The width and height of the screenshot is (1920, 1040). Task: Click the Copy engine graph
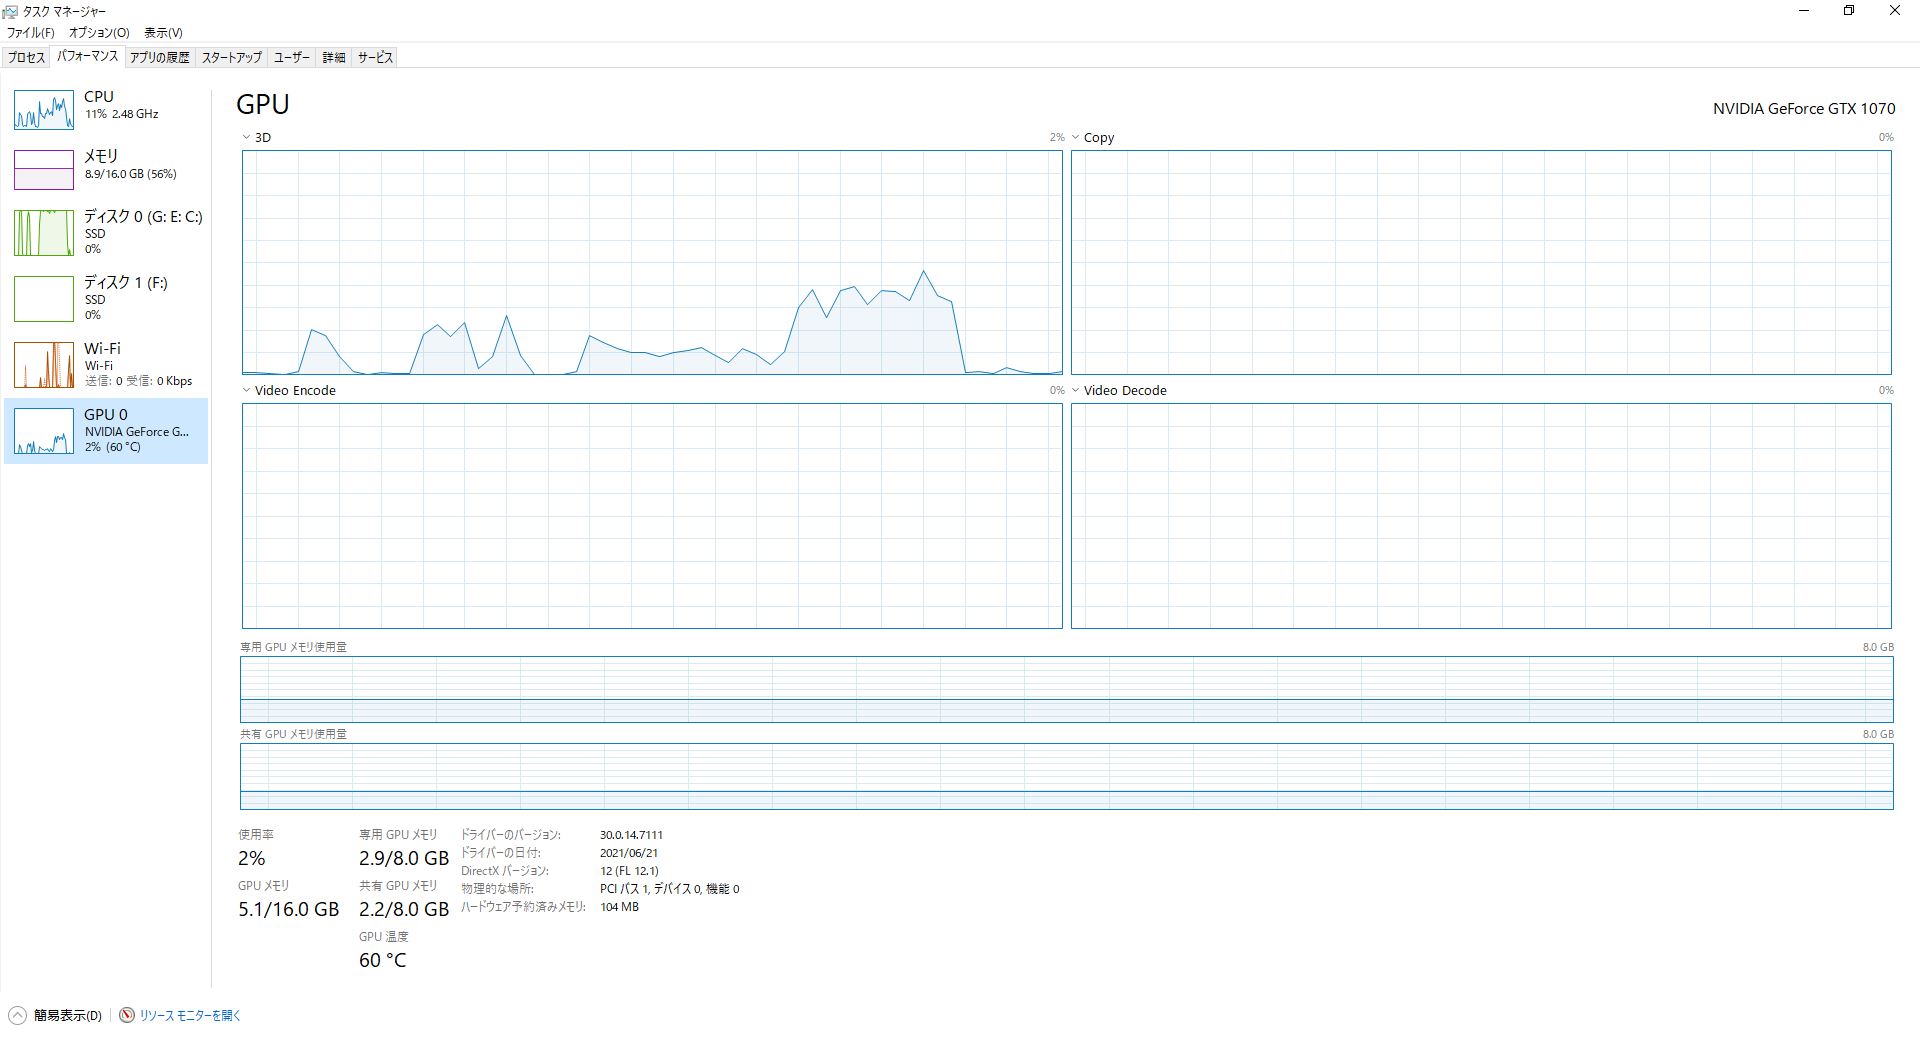[x=1481, y=263]
